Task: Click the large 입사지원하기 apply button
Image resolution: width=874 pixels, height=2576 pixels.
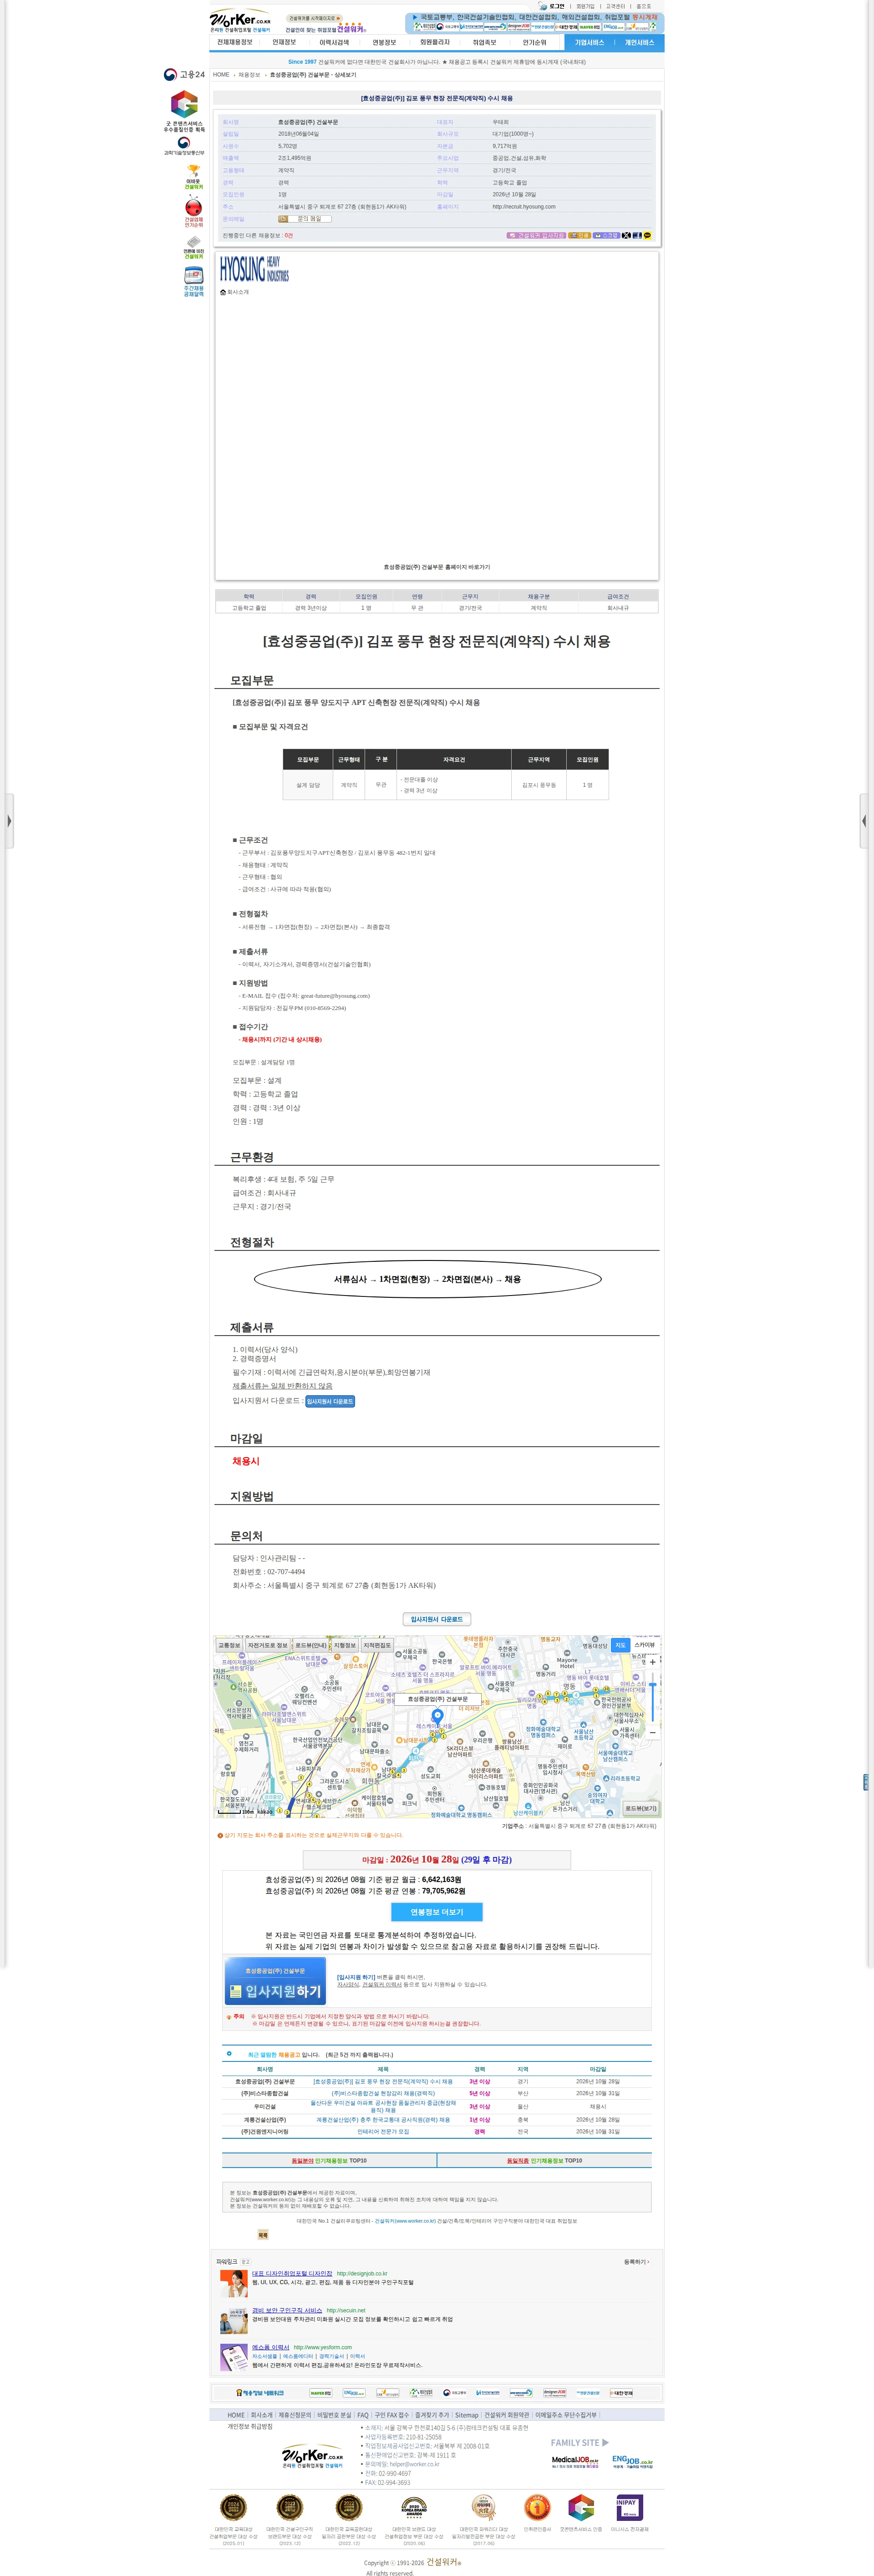Action: coord(275,1981)
